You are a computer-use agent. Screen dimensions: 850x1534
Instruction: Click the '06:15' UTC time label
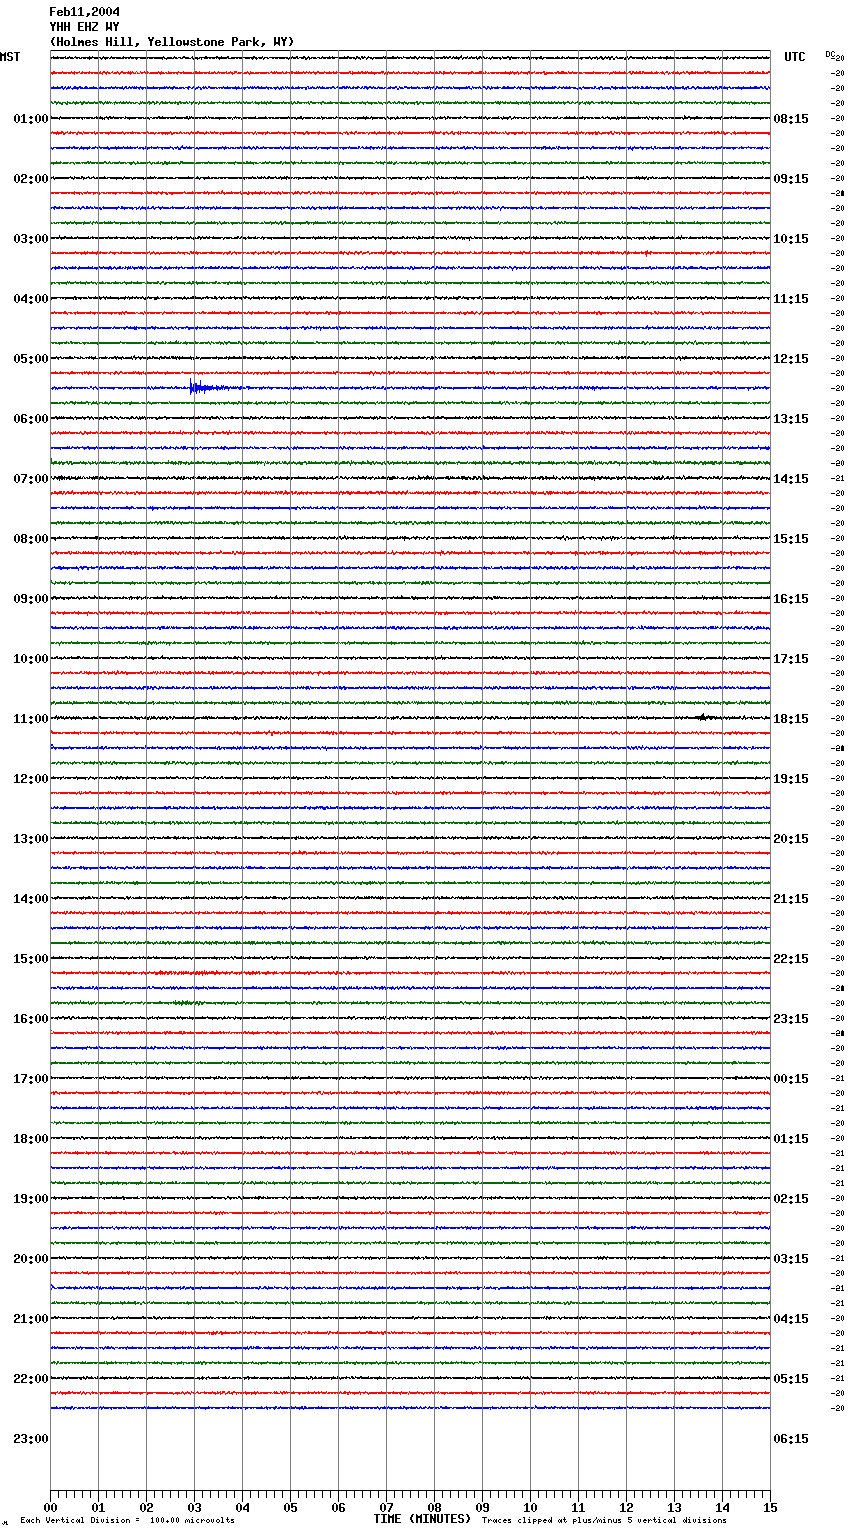(x=791, y=1439)
